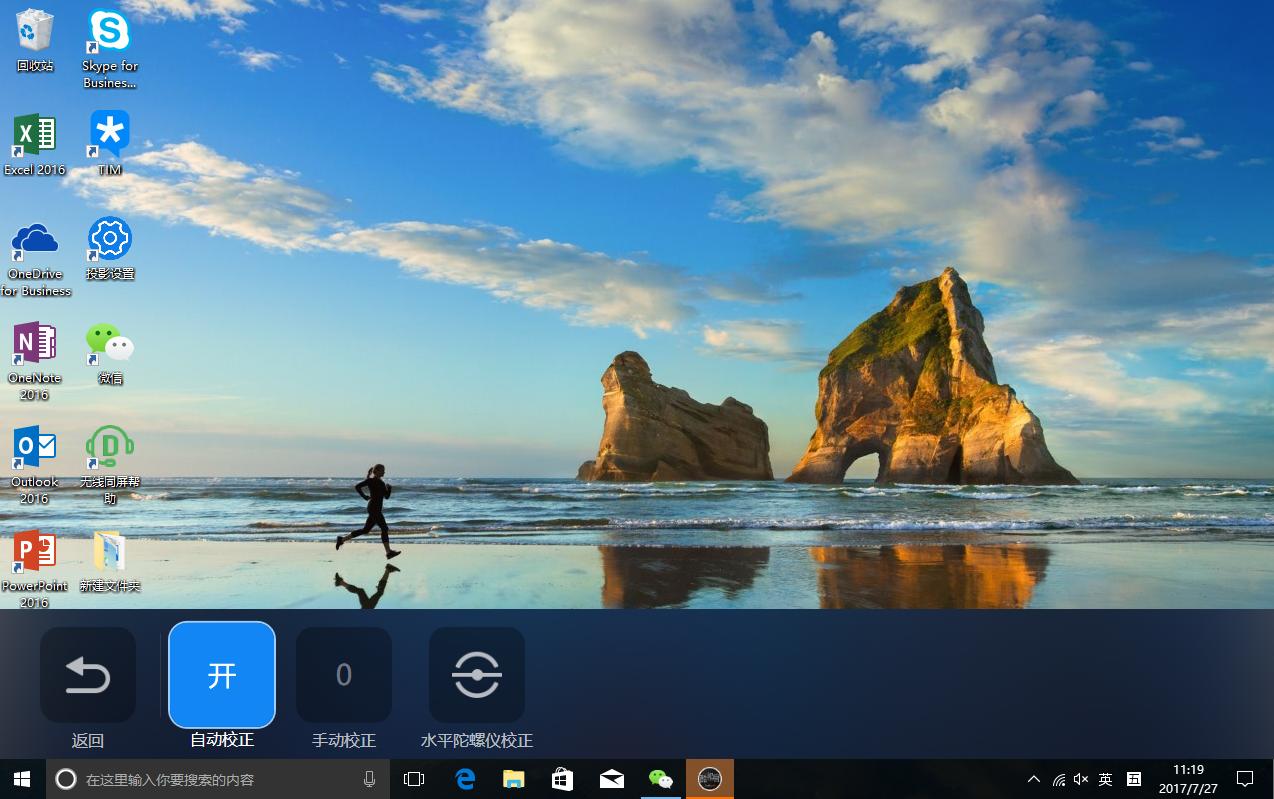
Task: Select the 新建文件夹 folder on desktop
Action: pos(110,551)
